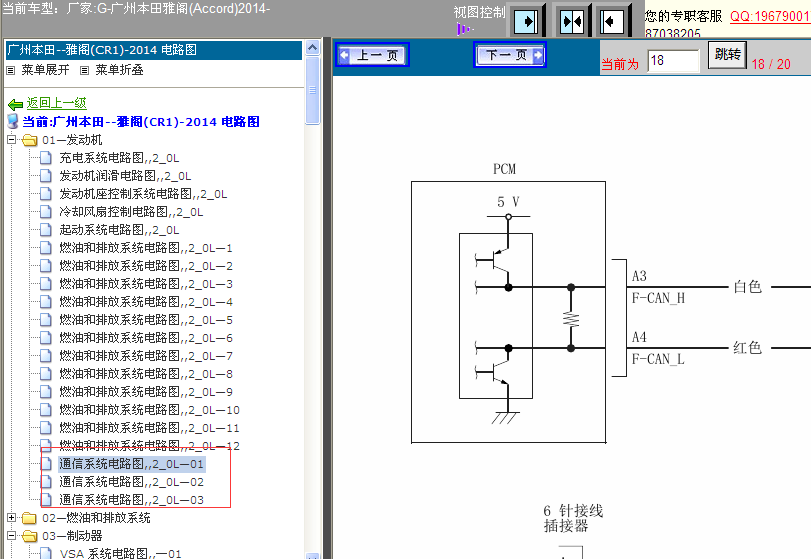Open 燃油和排放系统电路图,,2_0L—5
The width and height of the screenshot is (811, 559).
(146, 320)
